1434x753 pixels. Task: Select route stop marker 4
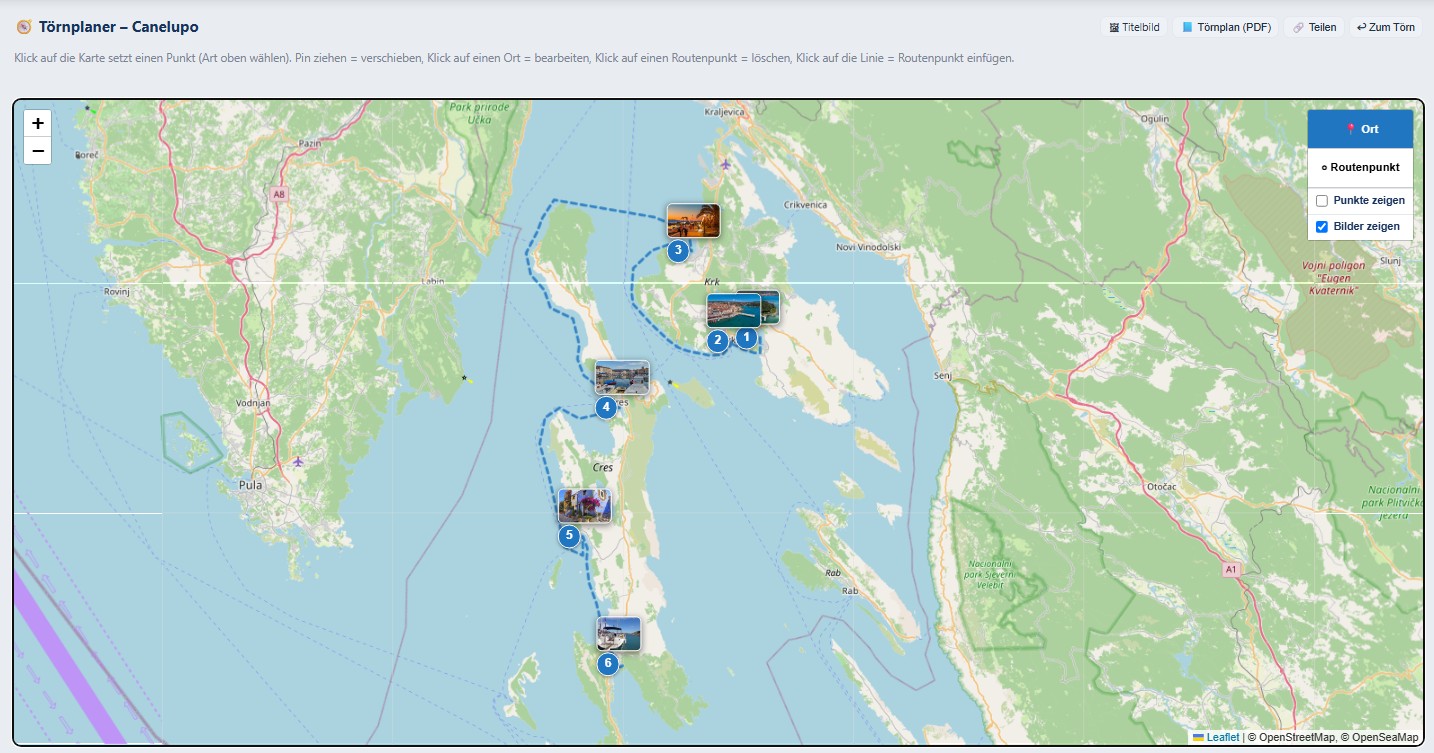pyautogui.click(x=606, y=407)
